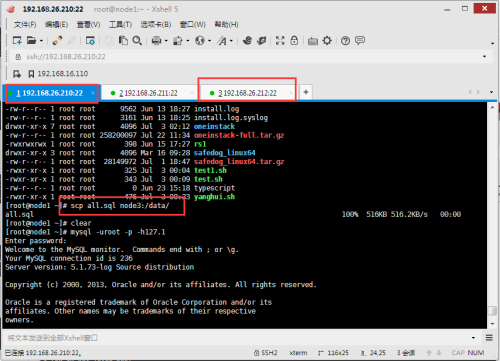Open the compose bar hamburger menu
The image size is (500, 361).
click(489, 338)
